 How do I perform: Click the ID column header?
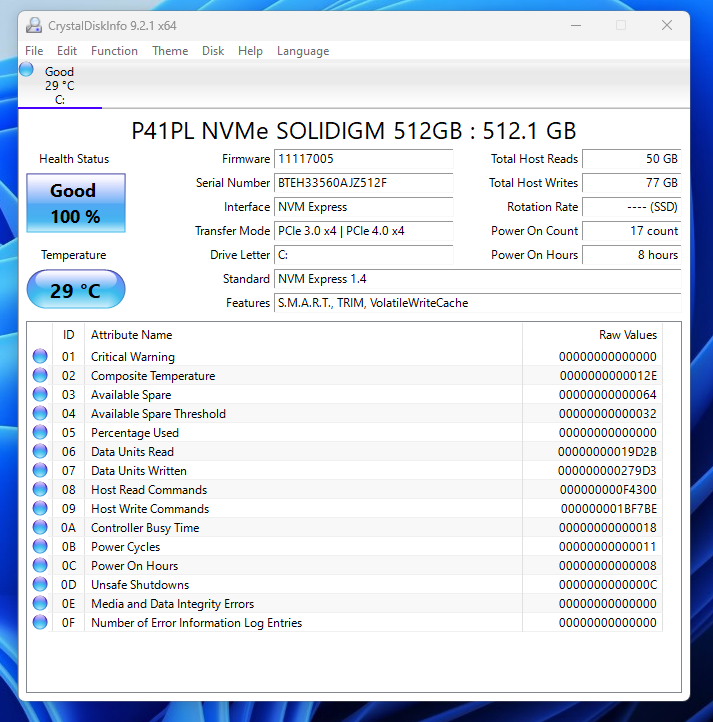(68, 335)
